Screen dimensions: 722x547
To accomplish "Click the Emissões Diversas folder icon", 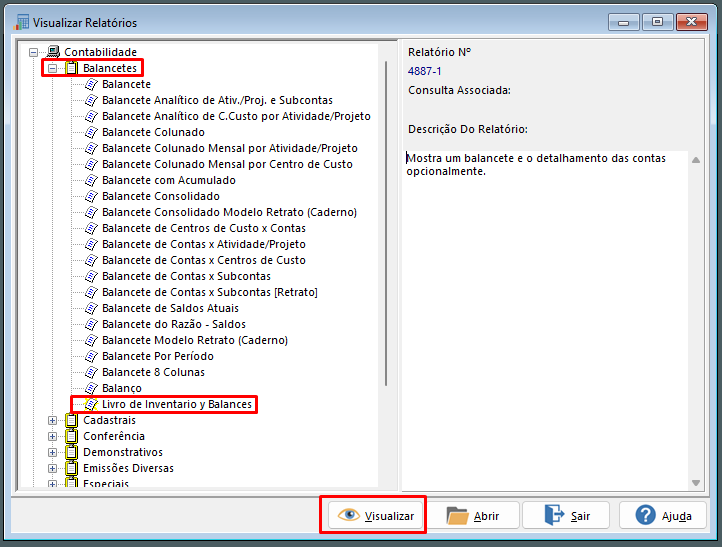I will click(x=71, y=468).
